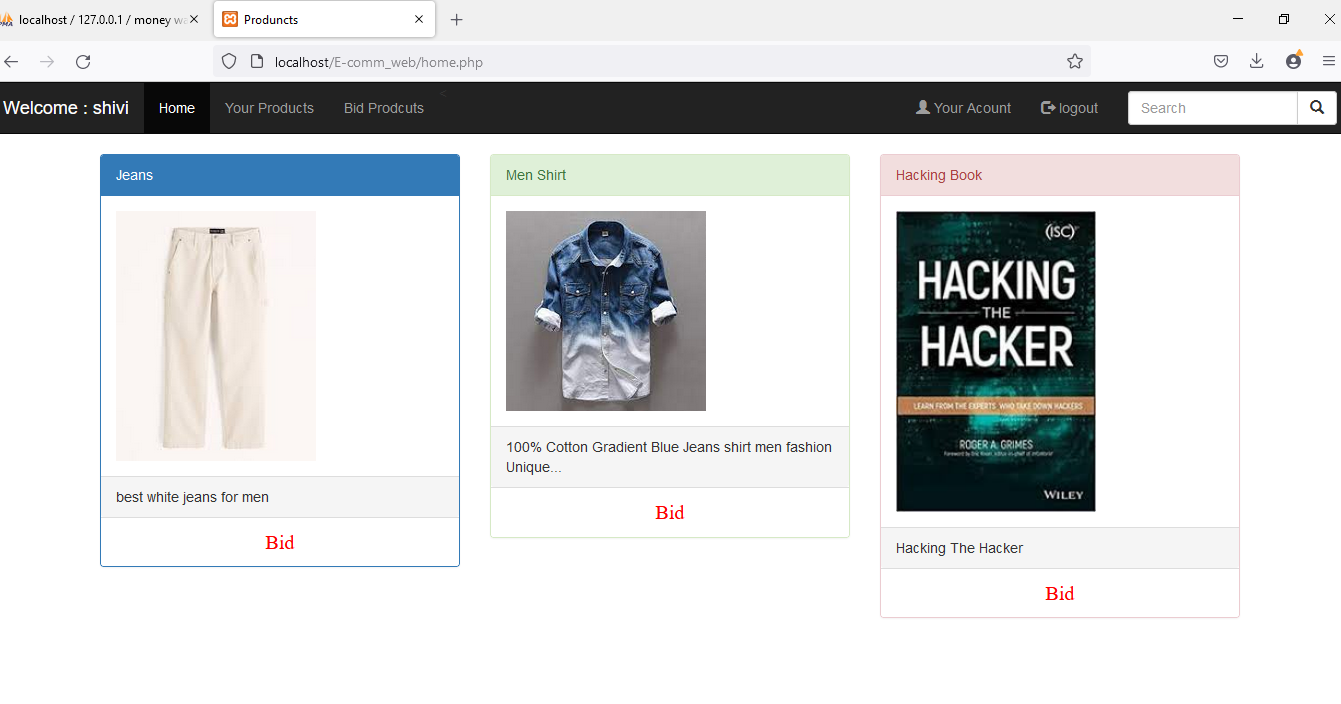The width and height of the screenshot is (1341, 704).
Task: Reload the page with the refresh icon
Action: coord(83,62)
